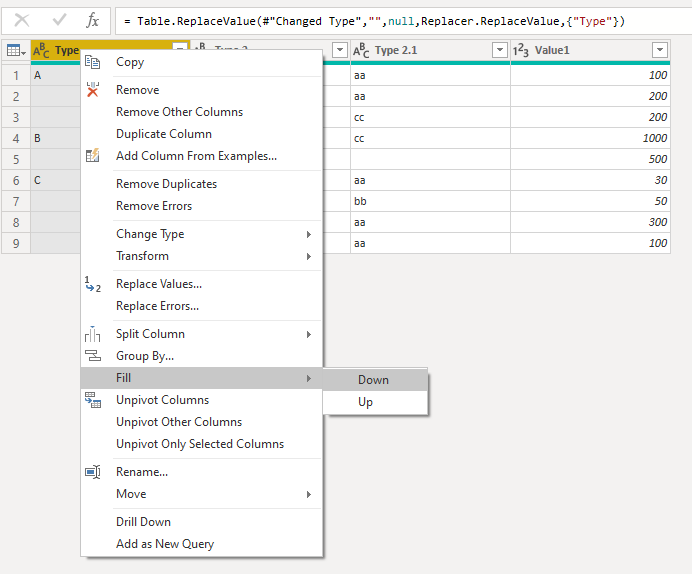Click the Replace Values 1-2 icon
The width and height of the screenshot is (692, 574).
click(x=93, y=284)
